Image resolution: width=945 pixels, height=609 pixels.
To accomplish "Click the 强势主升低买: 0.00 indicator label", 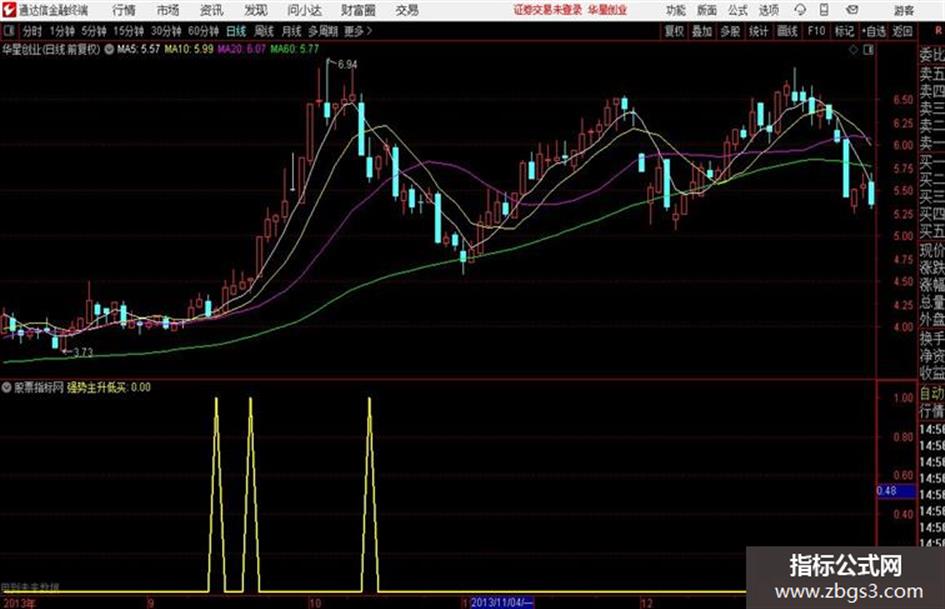I will pos(108,387).
